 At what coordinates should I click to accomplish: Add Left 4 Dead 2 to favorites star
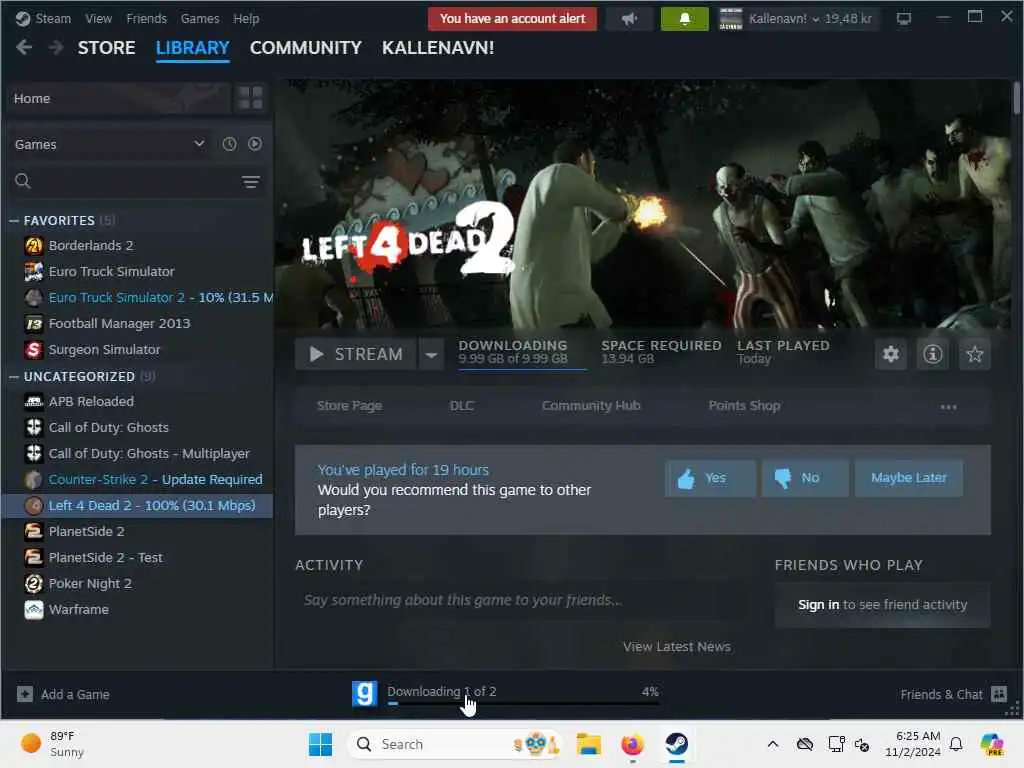click(x=974, y=354)
